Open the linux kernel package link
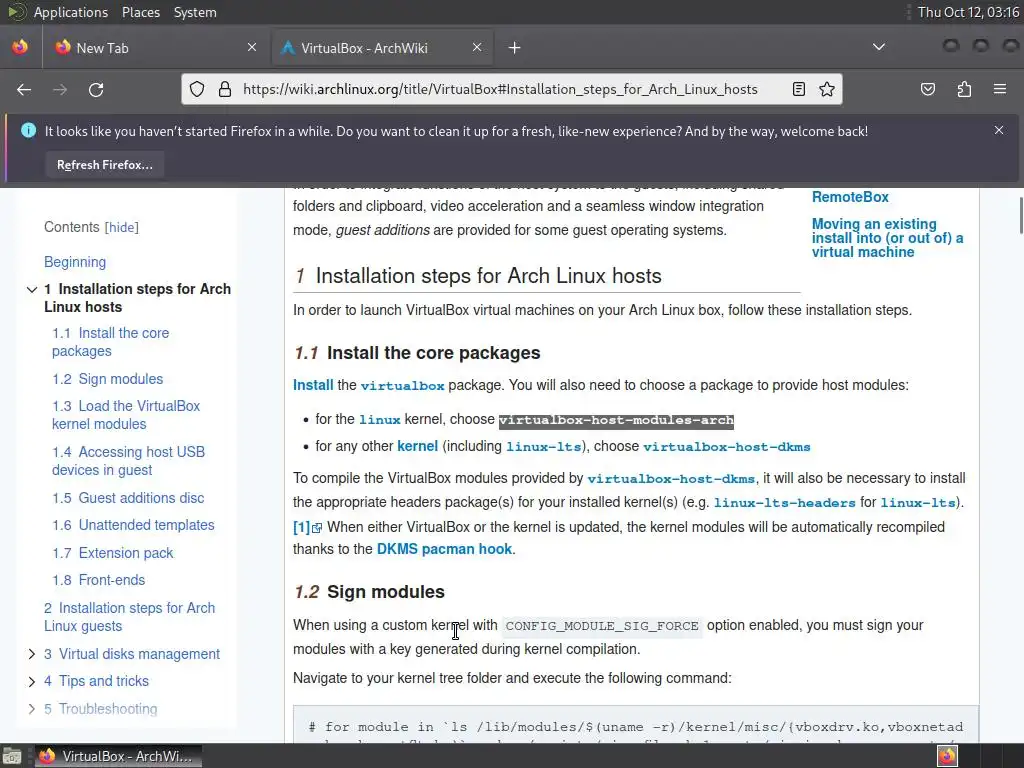1024x768 pixels. (379, 420)
